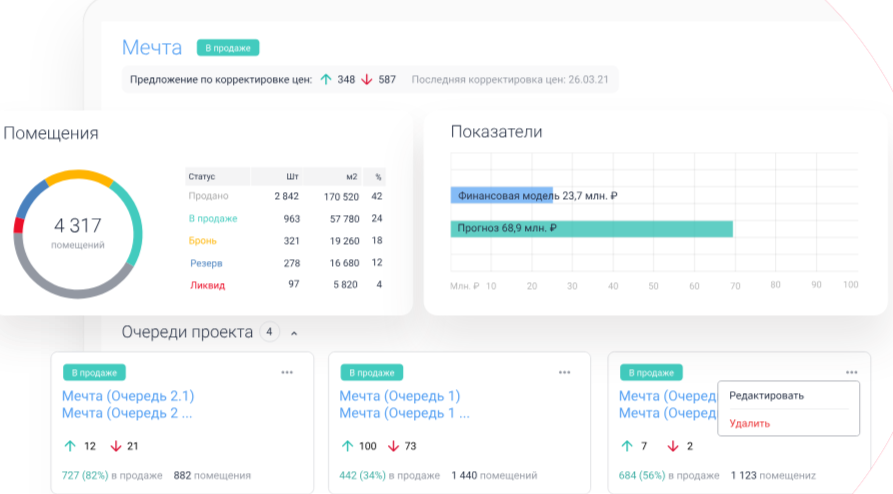
Task: Click the Резерв status row label
Action: tap(206, 263)
